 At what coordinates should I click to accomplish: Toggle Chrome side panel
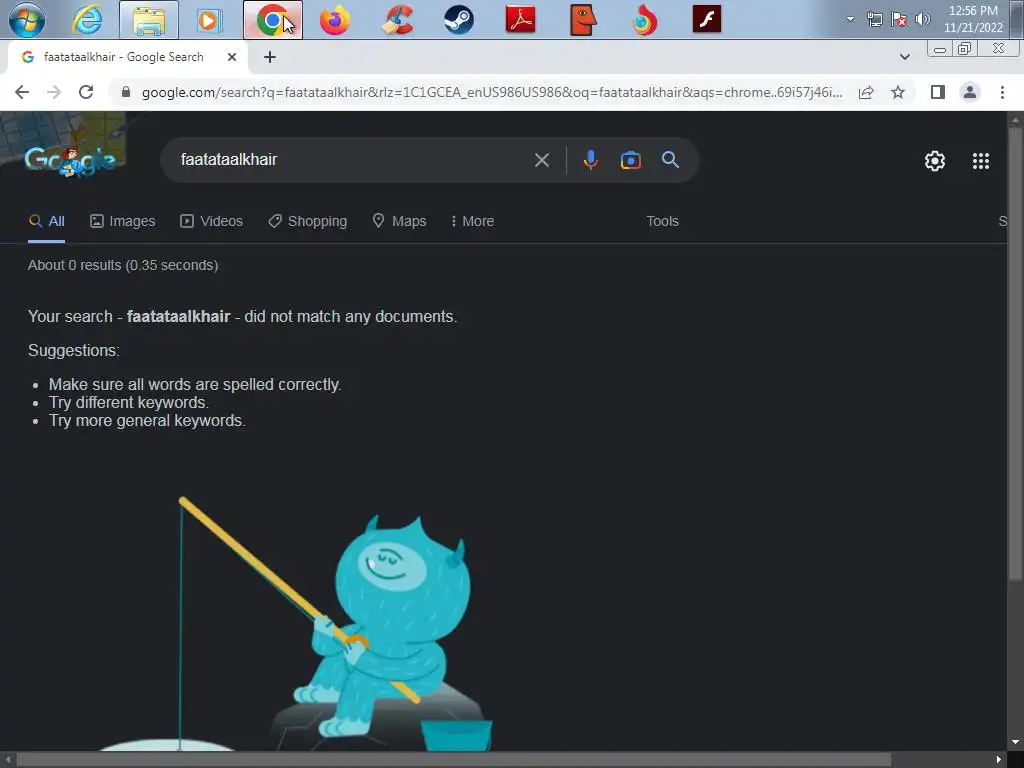(x=938, y=92)
